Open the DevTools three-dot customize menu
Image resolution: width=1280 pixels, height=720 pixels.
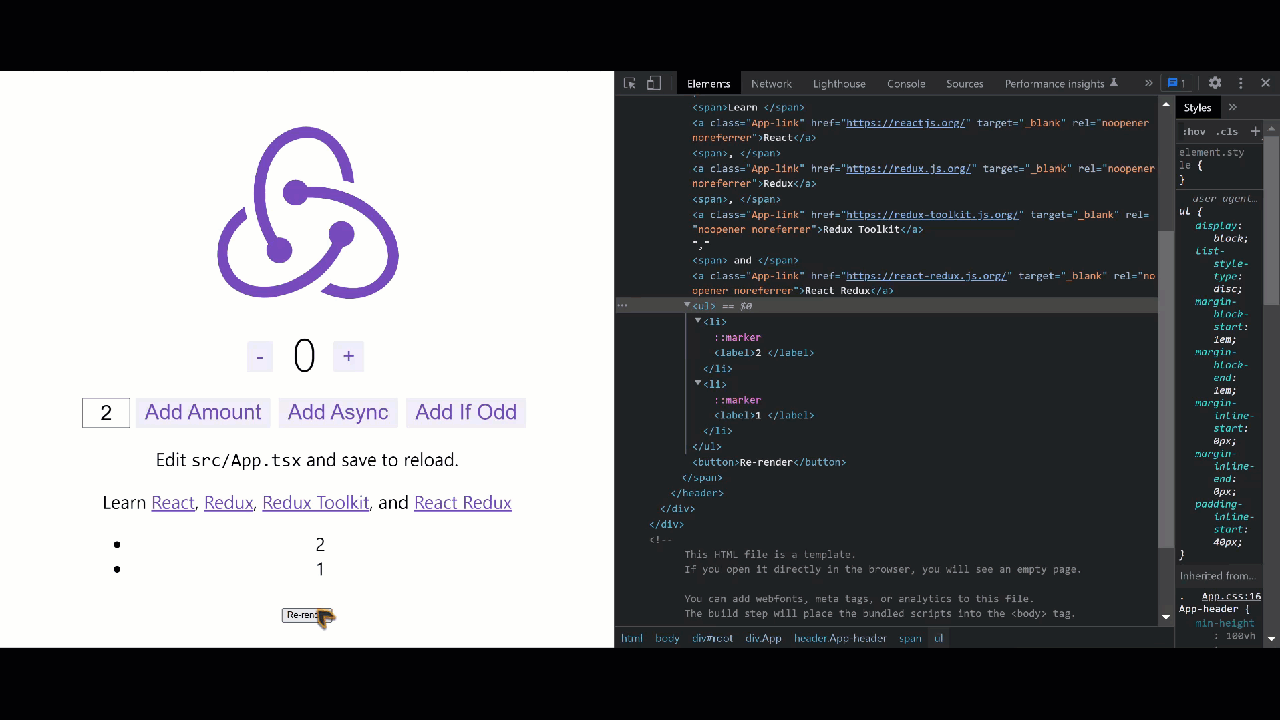pos(1240,83)
